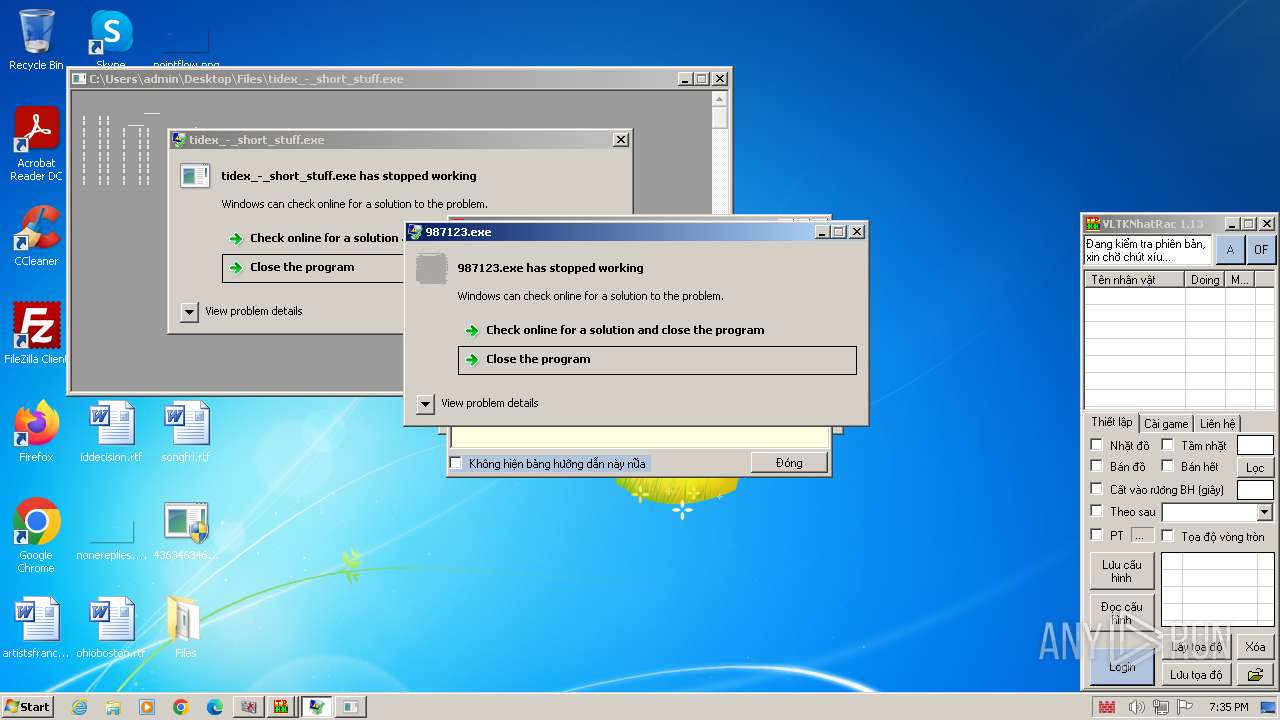Switch to the Cài game tab
The height and width of the screenshot is (720, 1280).
[x=1166, y=424]
